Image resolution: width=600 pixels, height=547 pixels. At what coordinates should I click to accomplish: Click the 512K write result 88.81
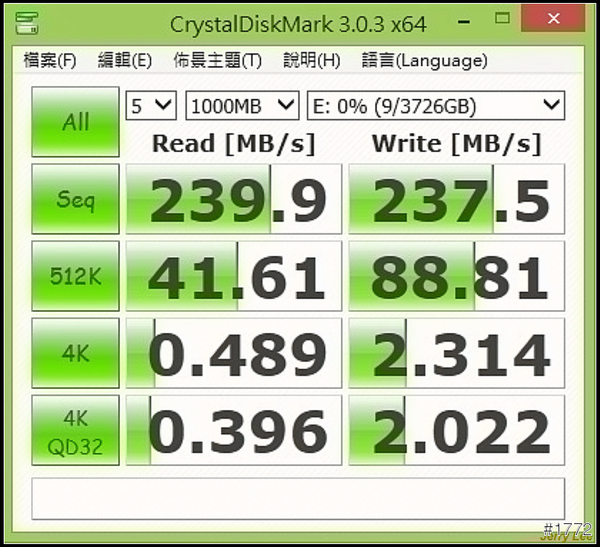pyautogui.click(x=457, y=276)
